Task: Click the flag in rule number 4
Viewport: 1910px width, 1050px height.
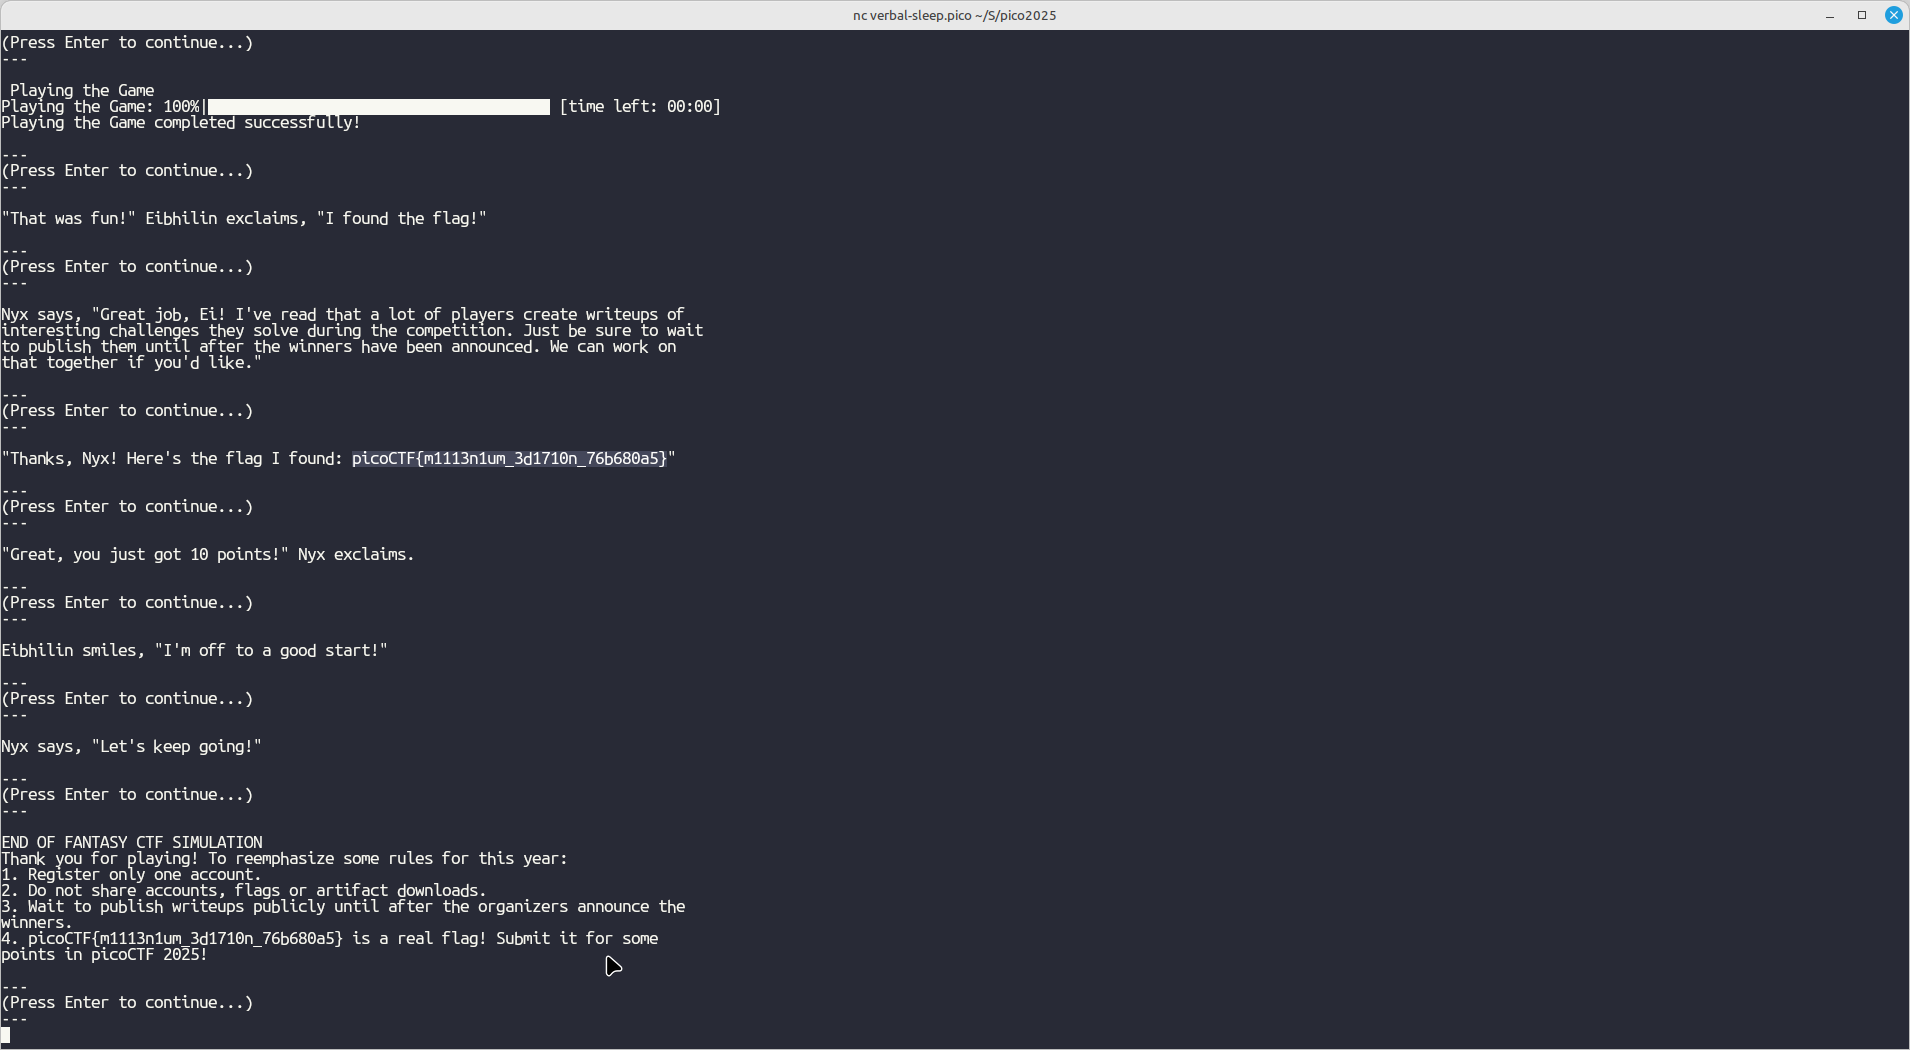Action: (x=185, y=939)
